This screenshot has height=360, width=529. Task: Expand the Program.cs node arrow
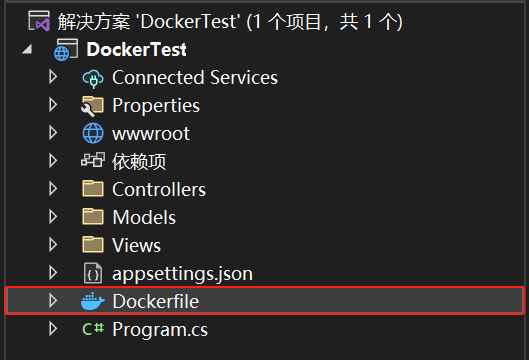53,329
